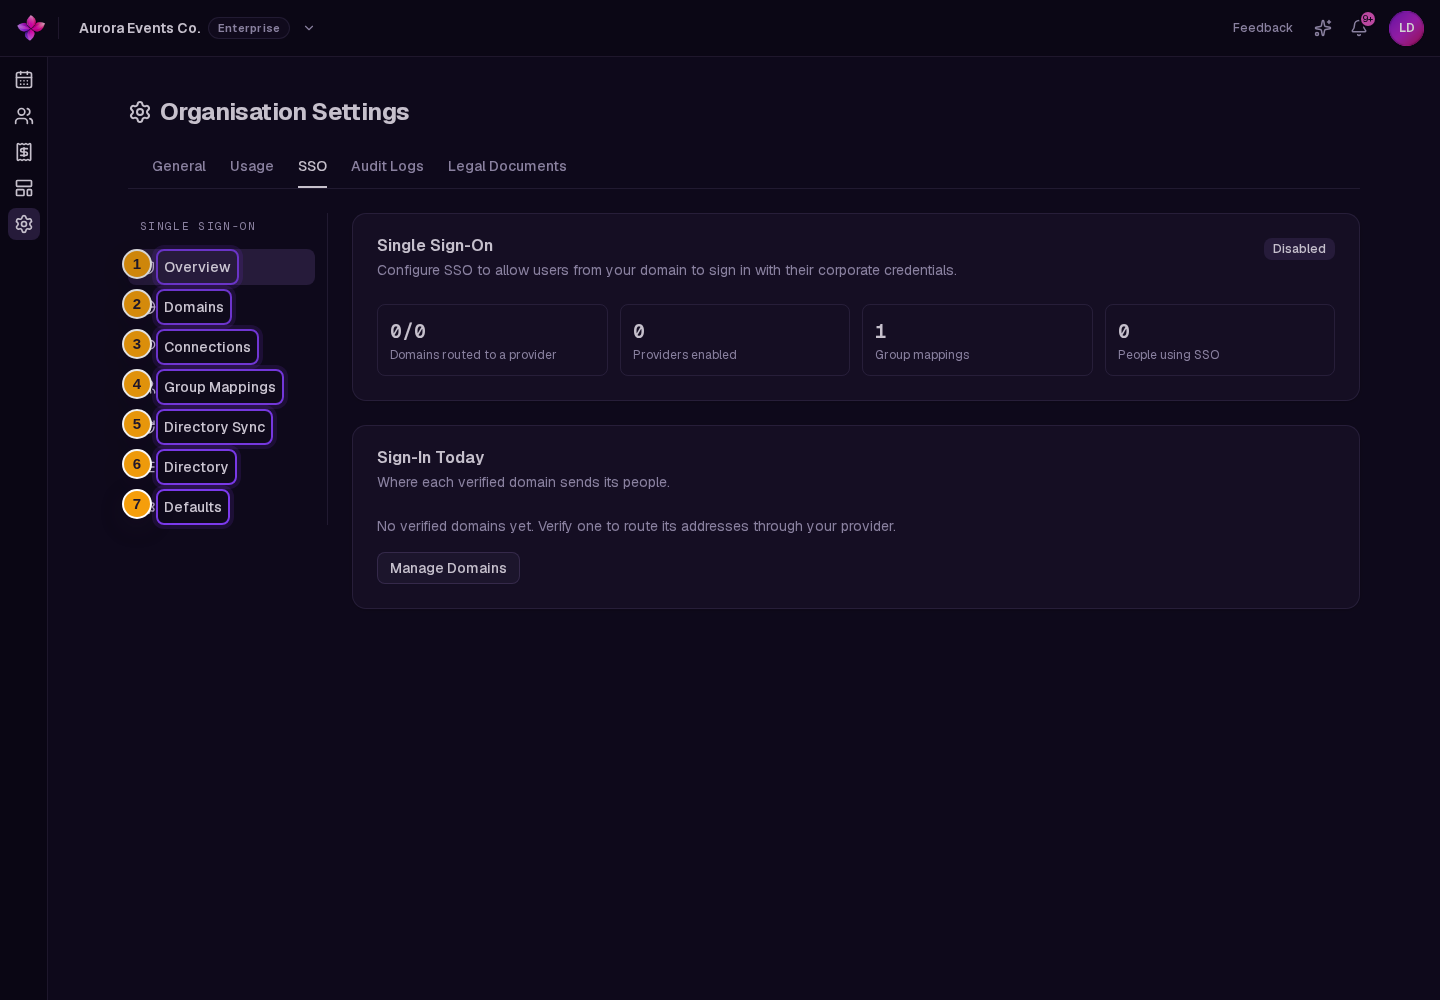Open the people page from the sidebar

click(x=24, y=116)
